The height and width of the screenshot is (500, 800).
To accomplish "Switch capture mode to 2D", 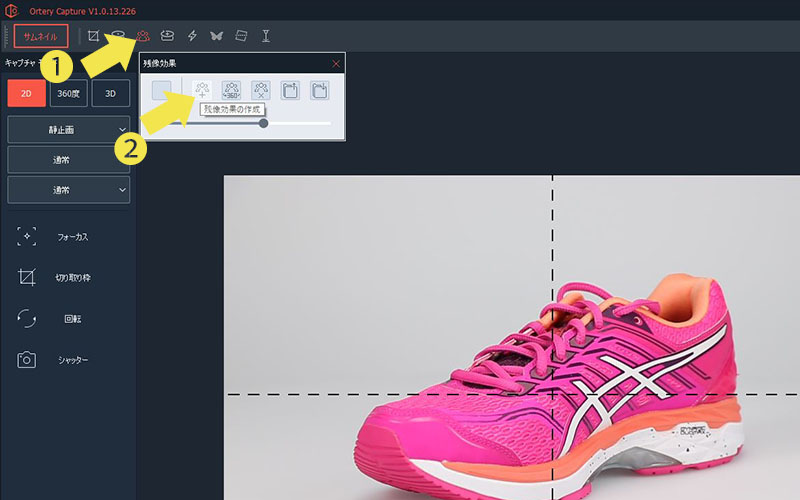I will (26, 93).
